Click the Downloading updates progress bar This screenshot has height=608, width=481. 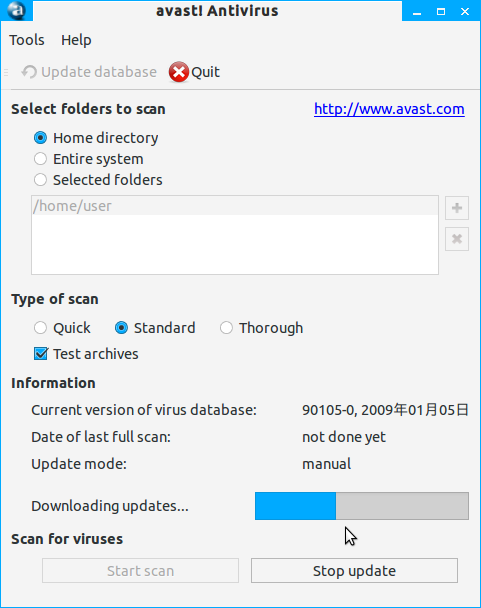click(x=362, y=506)
